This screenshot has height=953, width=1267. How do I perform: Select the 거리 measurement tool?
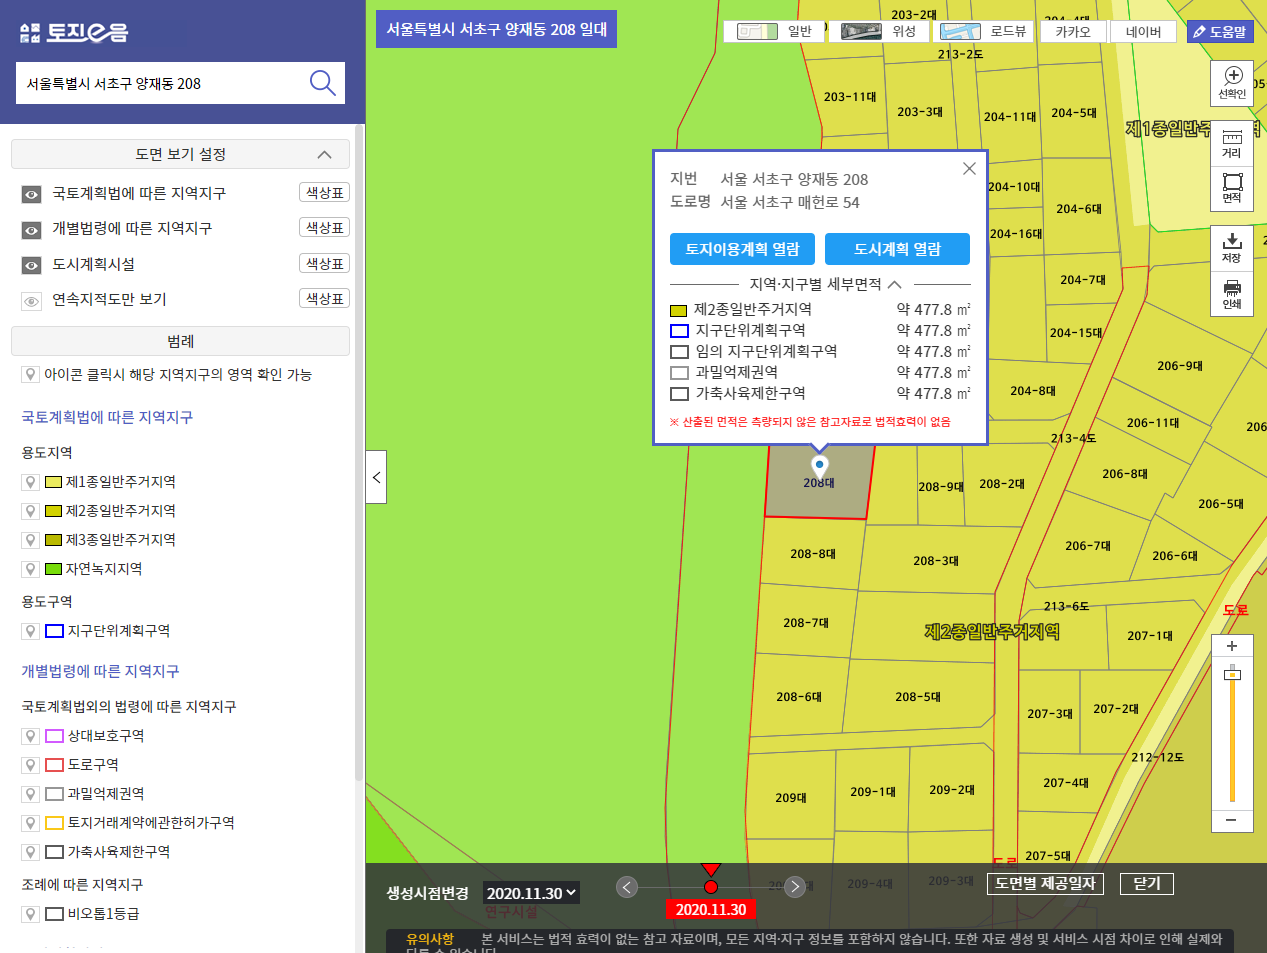pos(1232,144)
